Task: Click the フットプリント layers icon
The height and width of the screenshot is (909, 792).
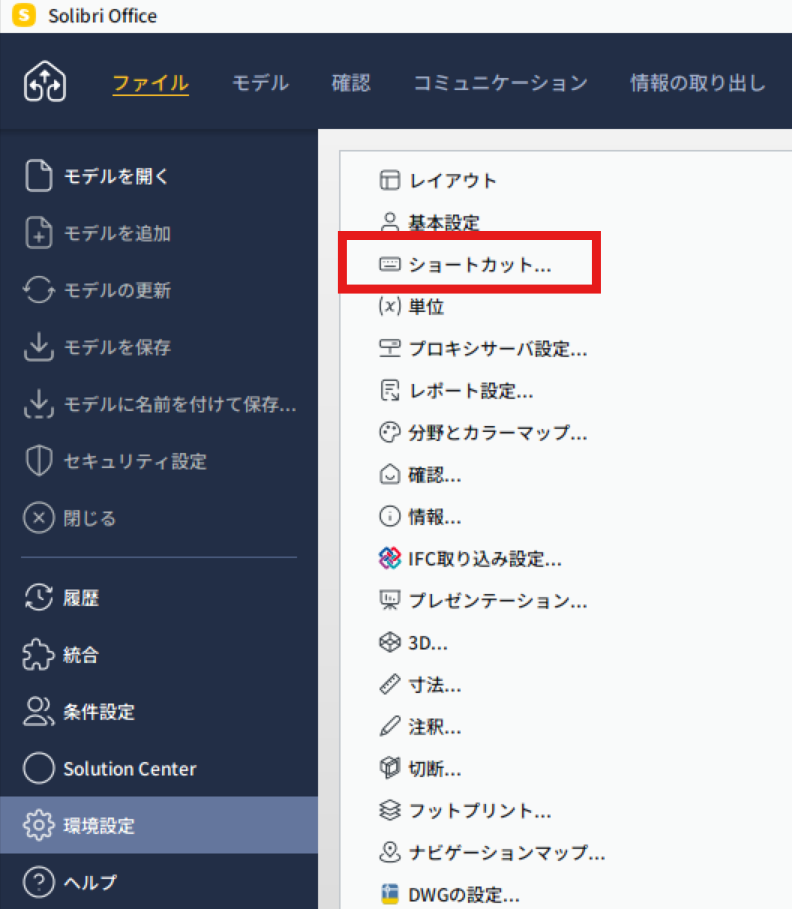Action: pyautogui.click(x=390, y=810)
